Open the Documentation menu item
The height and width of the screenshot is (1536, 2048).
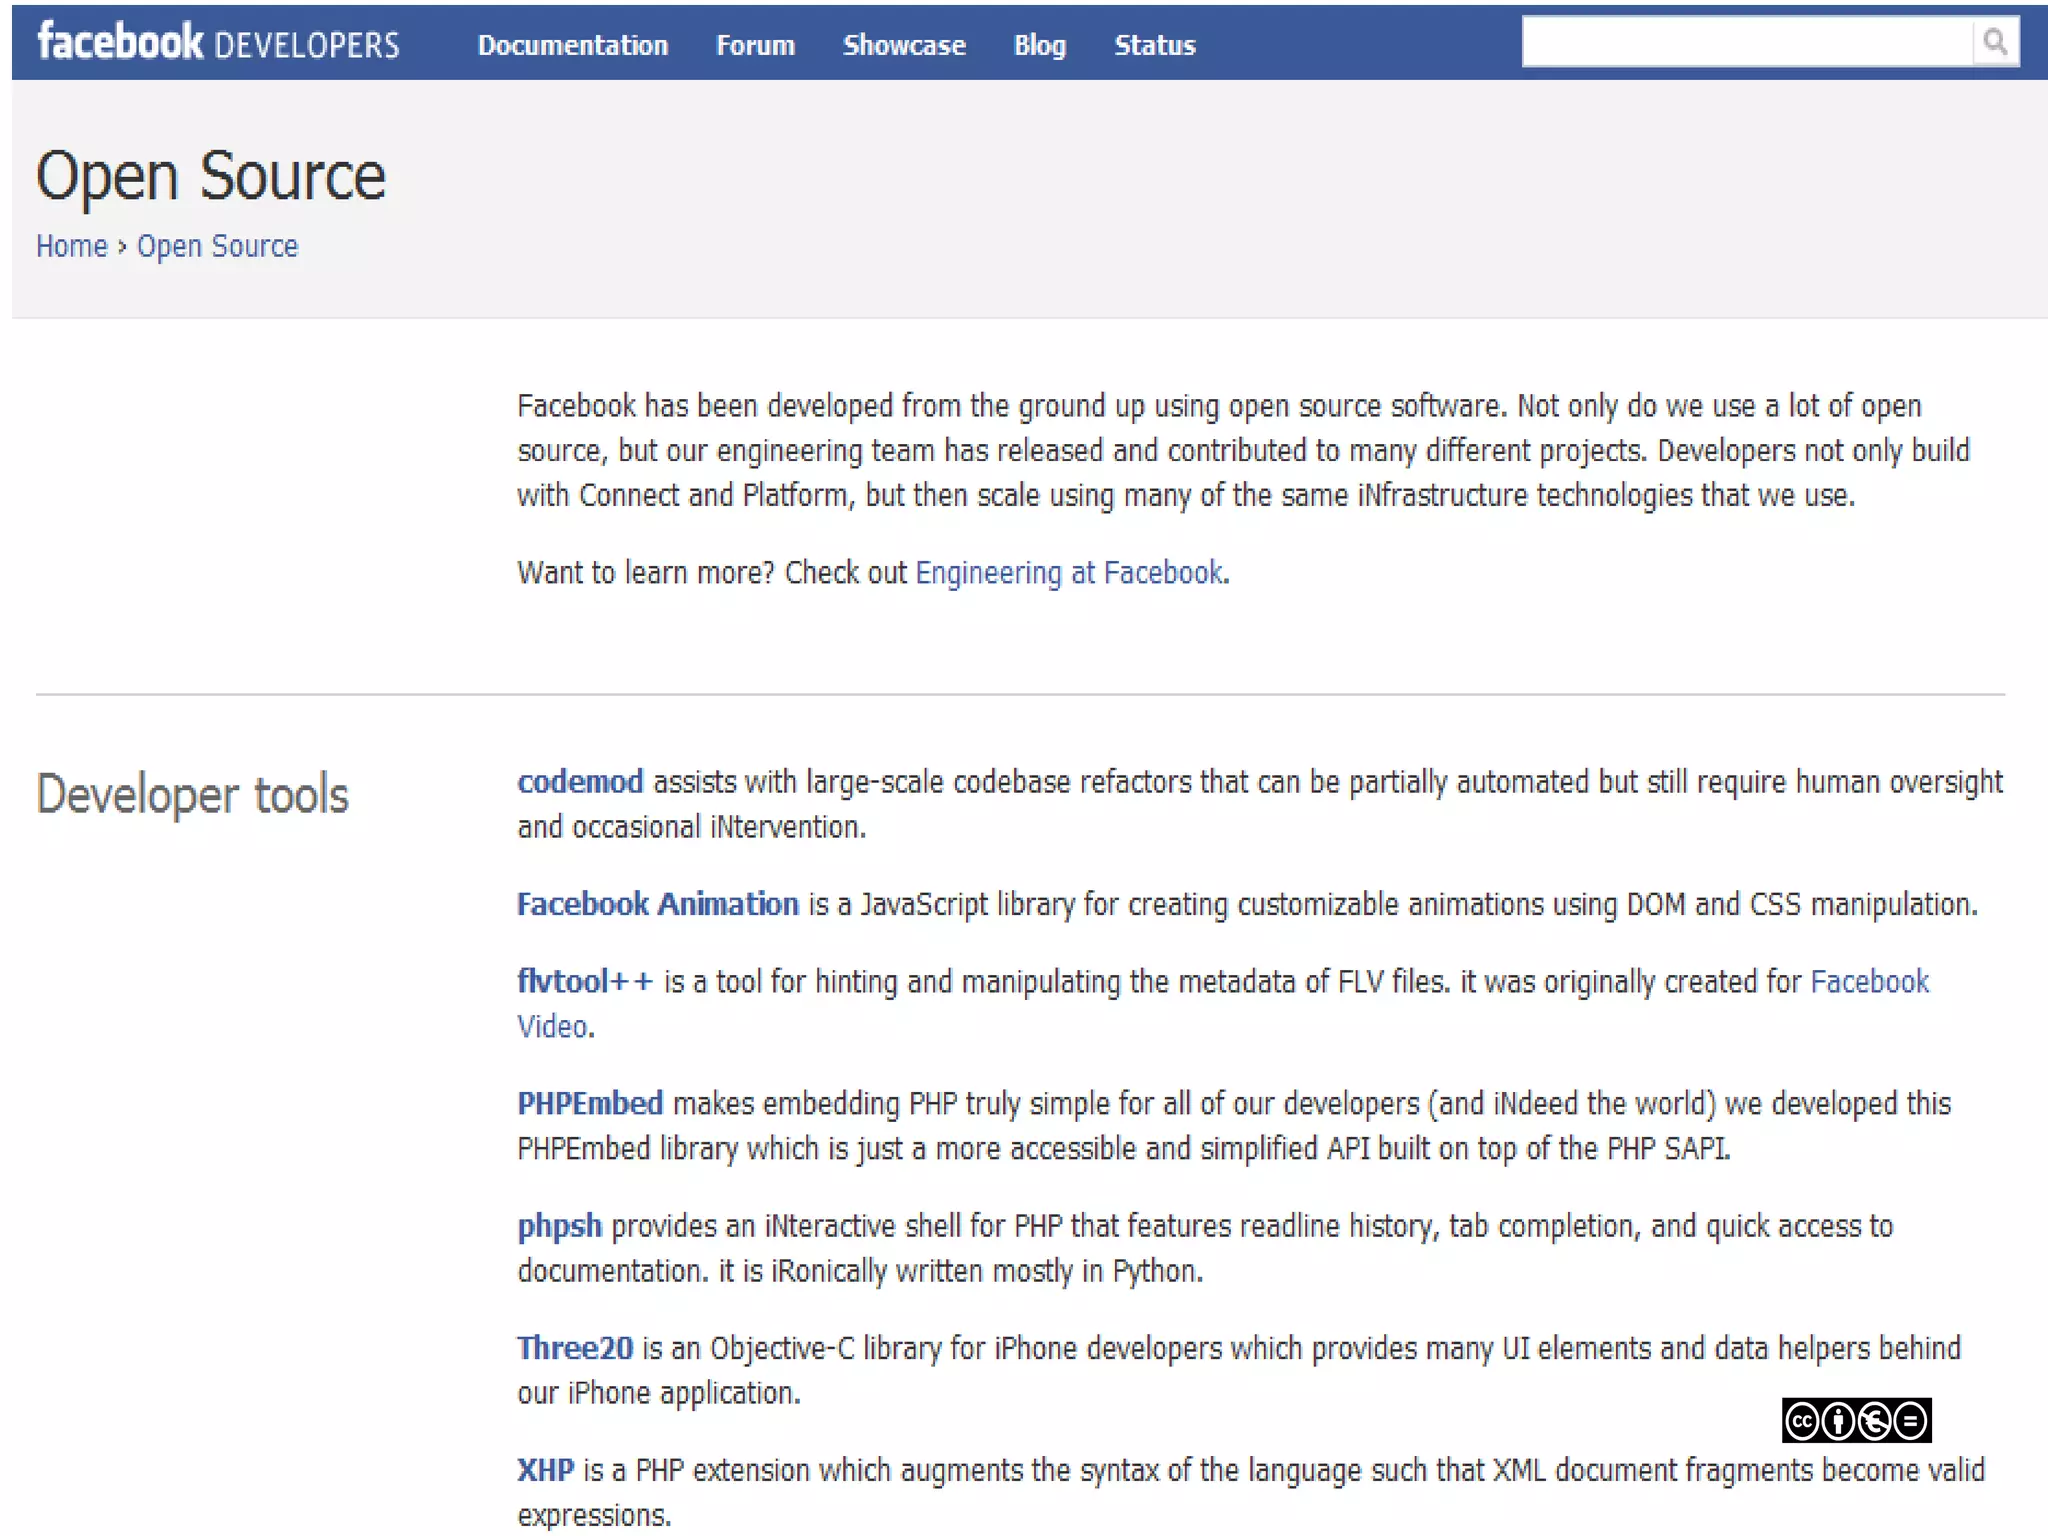coord(572,45)
